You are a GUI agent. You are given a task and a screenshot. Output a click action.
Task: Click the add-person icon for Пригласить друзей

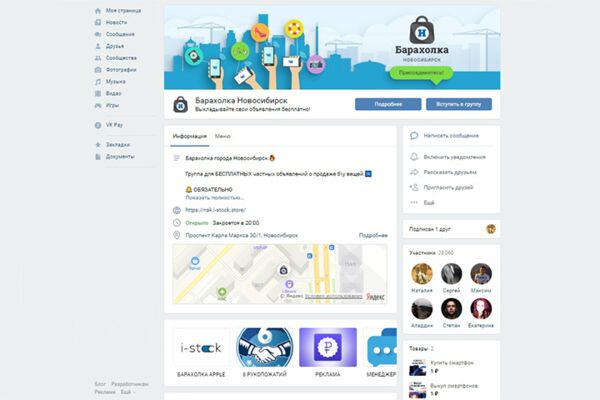click(414, 188)
